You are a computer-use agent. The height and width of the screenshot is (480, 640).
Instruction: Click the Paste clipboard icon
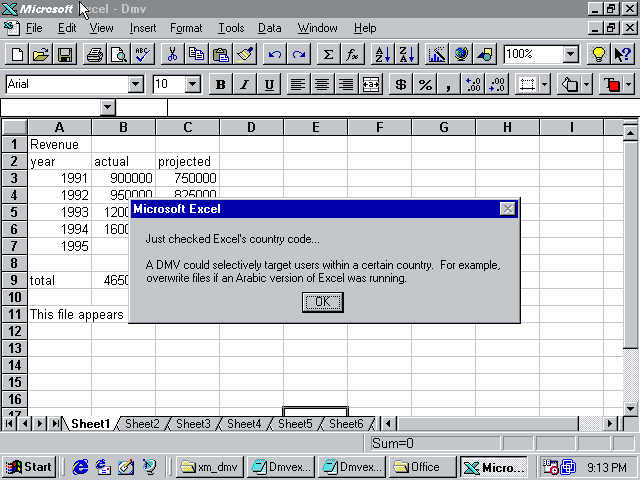point(221,54)
